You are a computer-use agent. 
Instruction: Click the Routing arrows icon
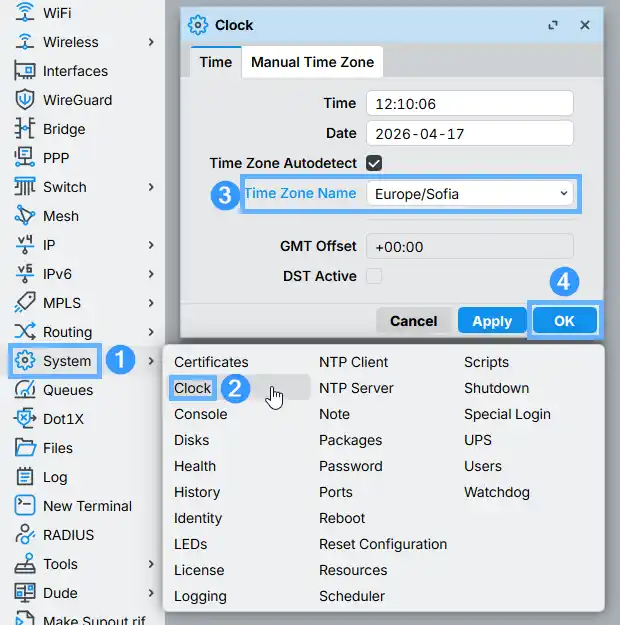coord(25,332)
